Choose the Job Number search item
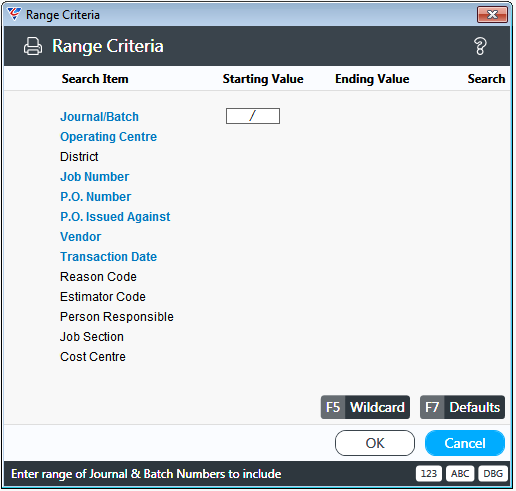Screen dimensions: 516x491 click(94, 177)
